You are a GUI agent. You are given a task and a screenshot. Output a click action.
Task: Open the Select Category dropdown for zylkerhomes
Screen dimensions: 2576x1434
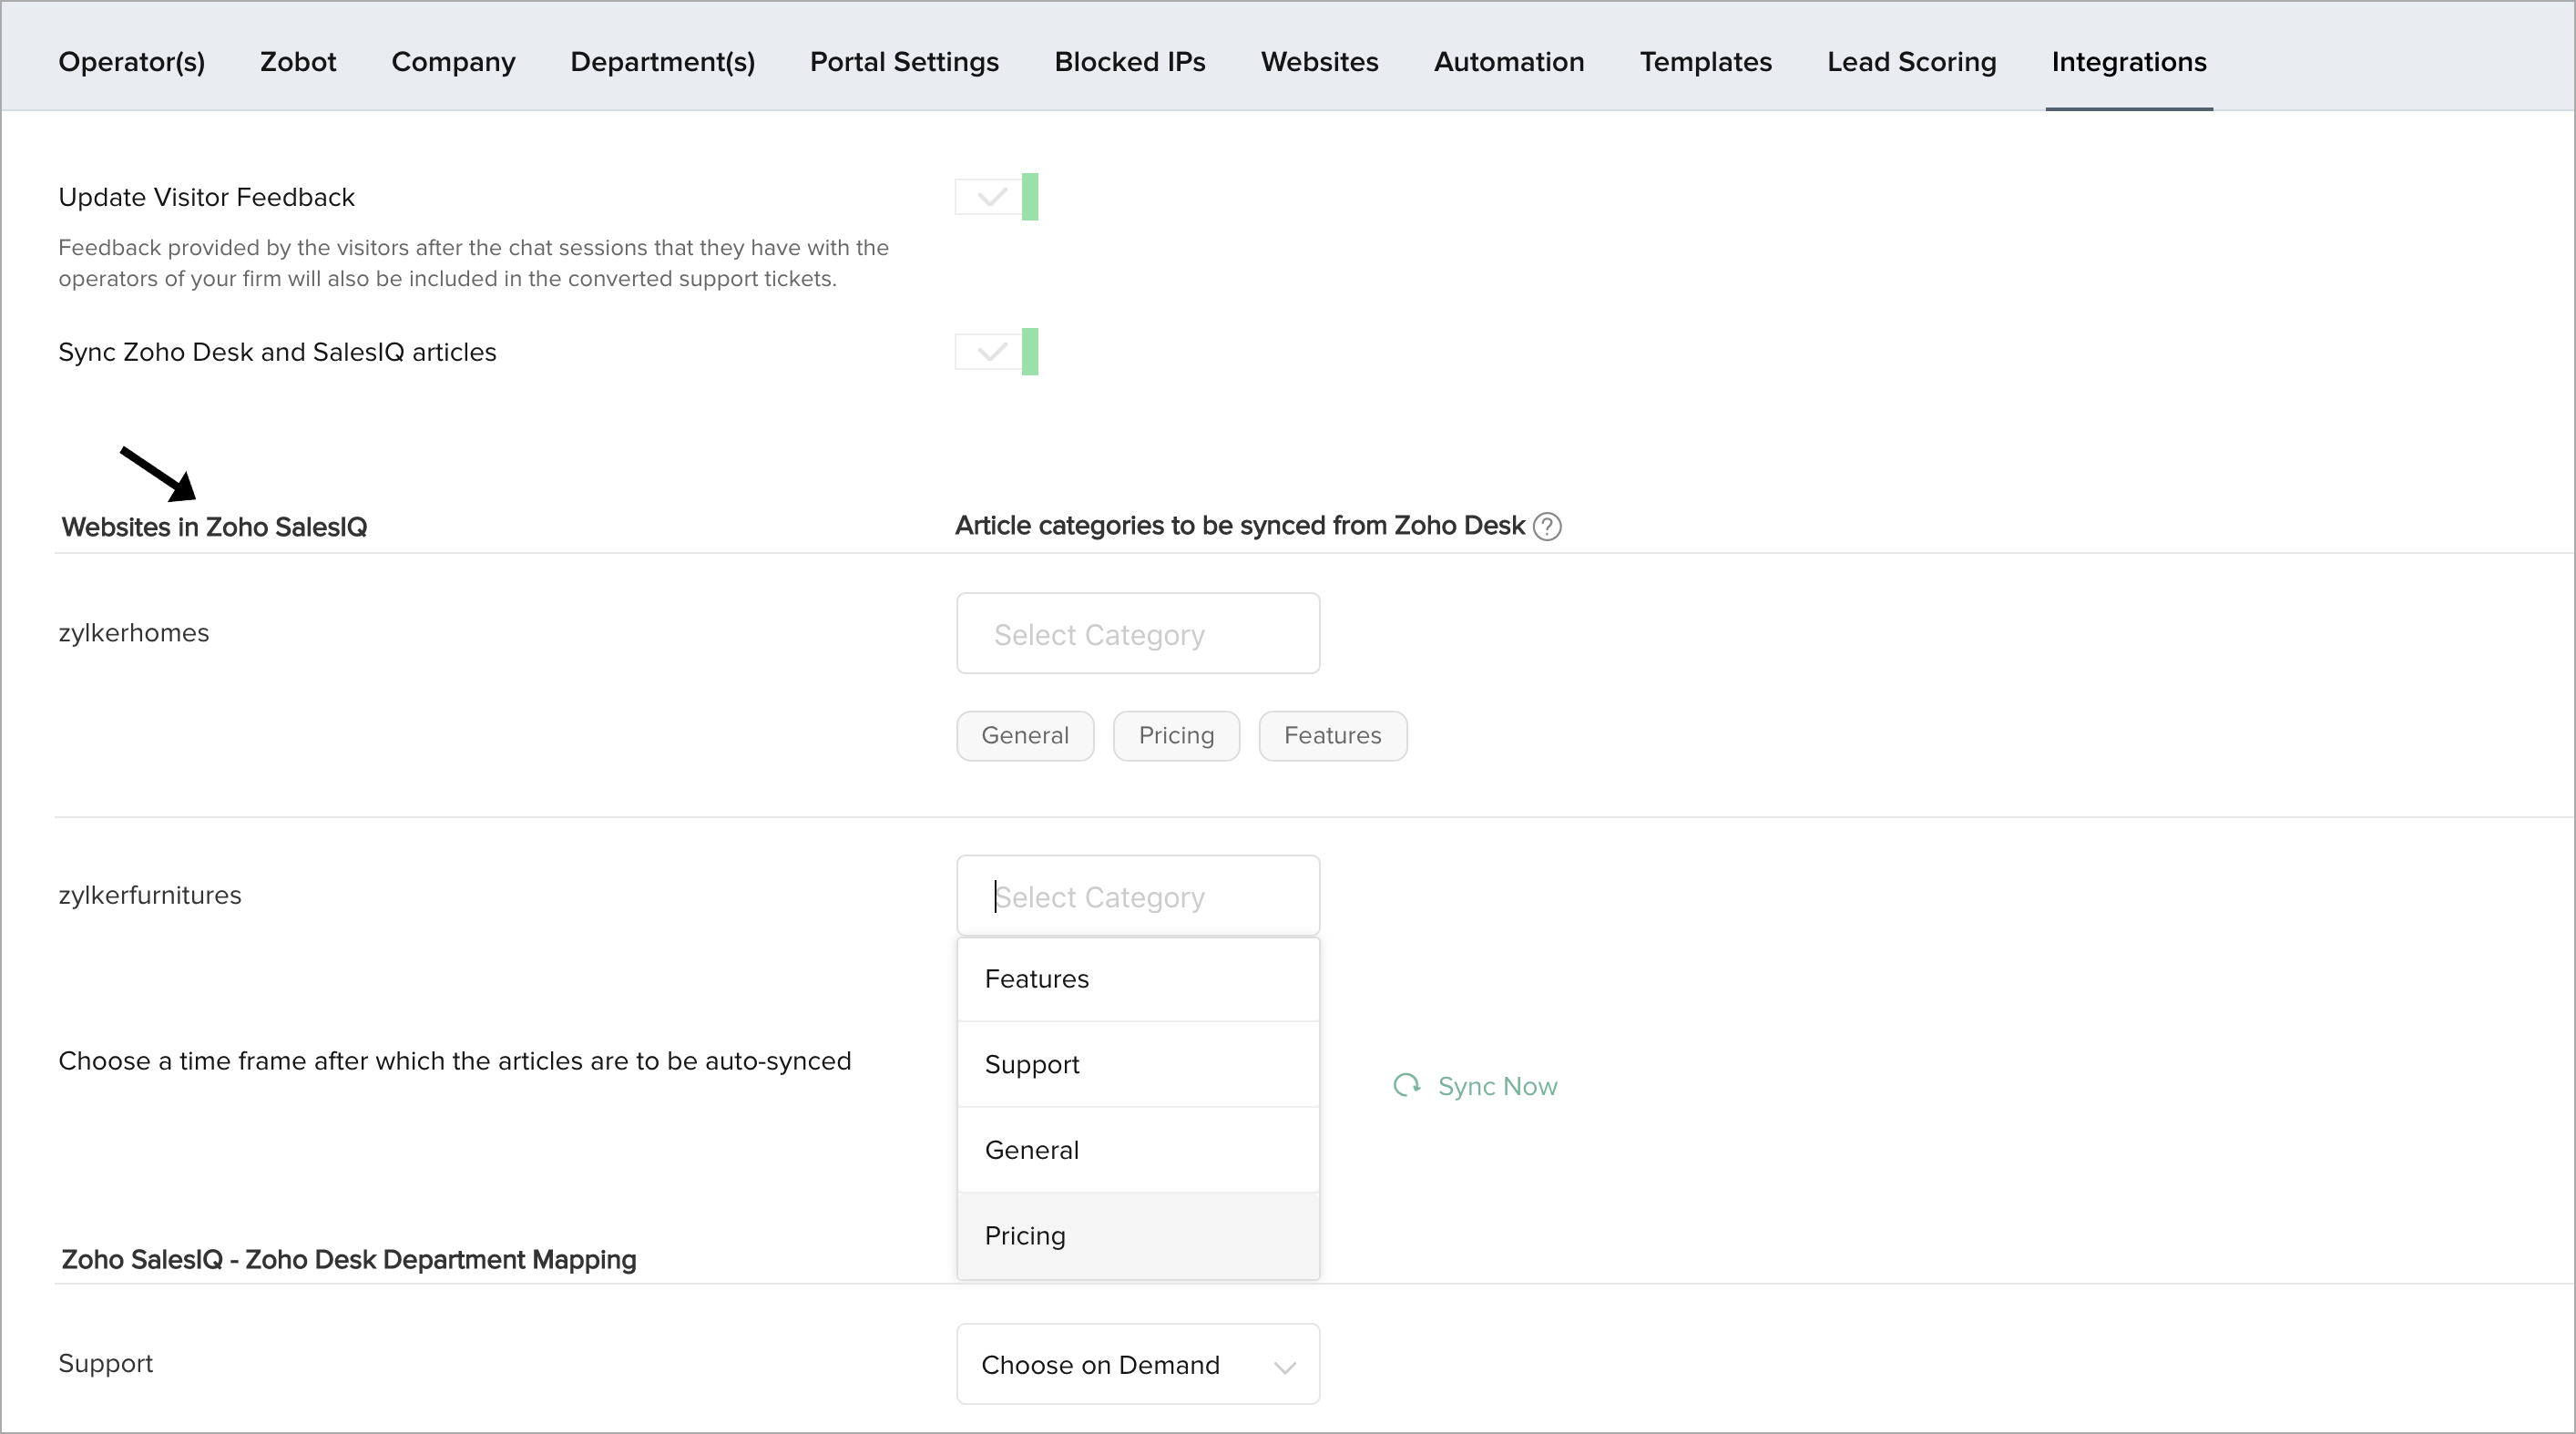1137,633
